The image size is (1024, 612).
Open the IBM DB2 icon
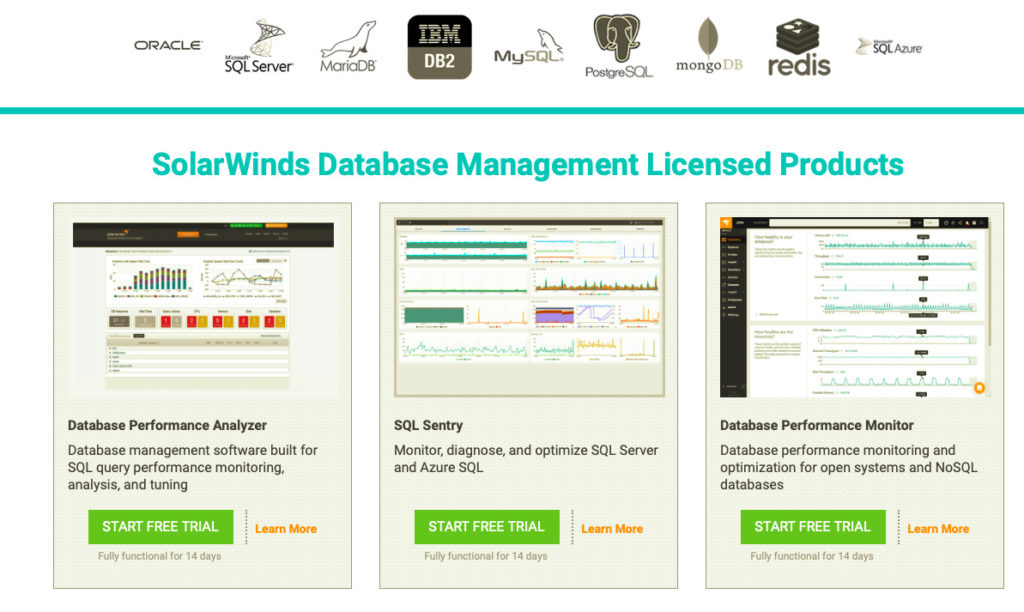click(438, 44)
